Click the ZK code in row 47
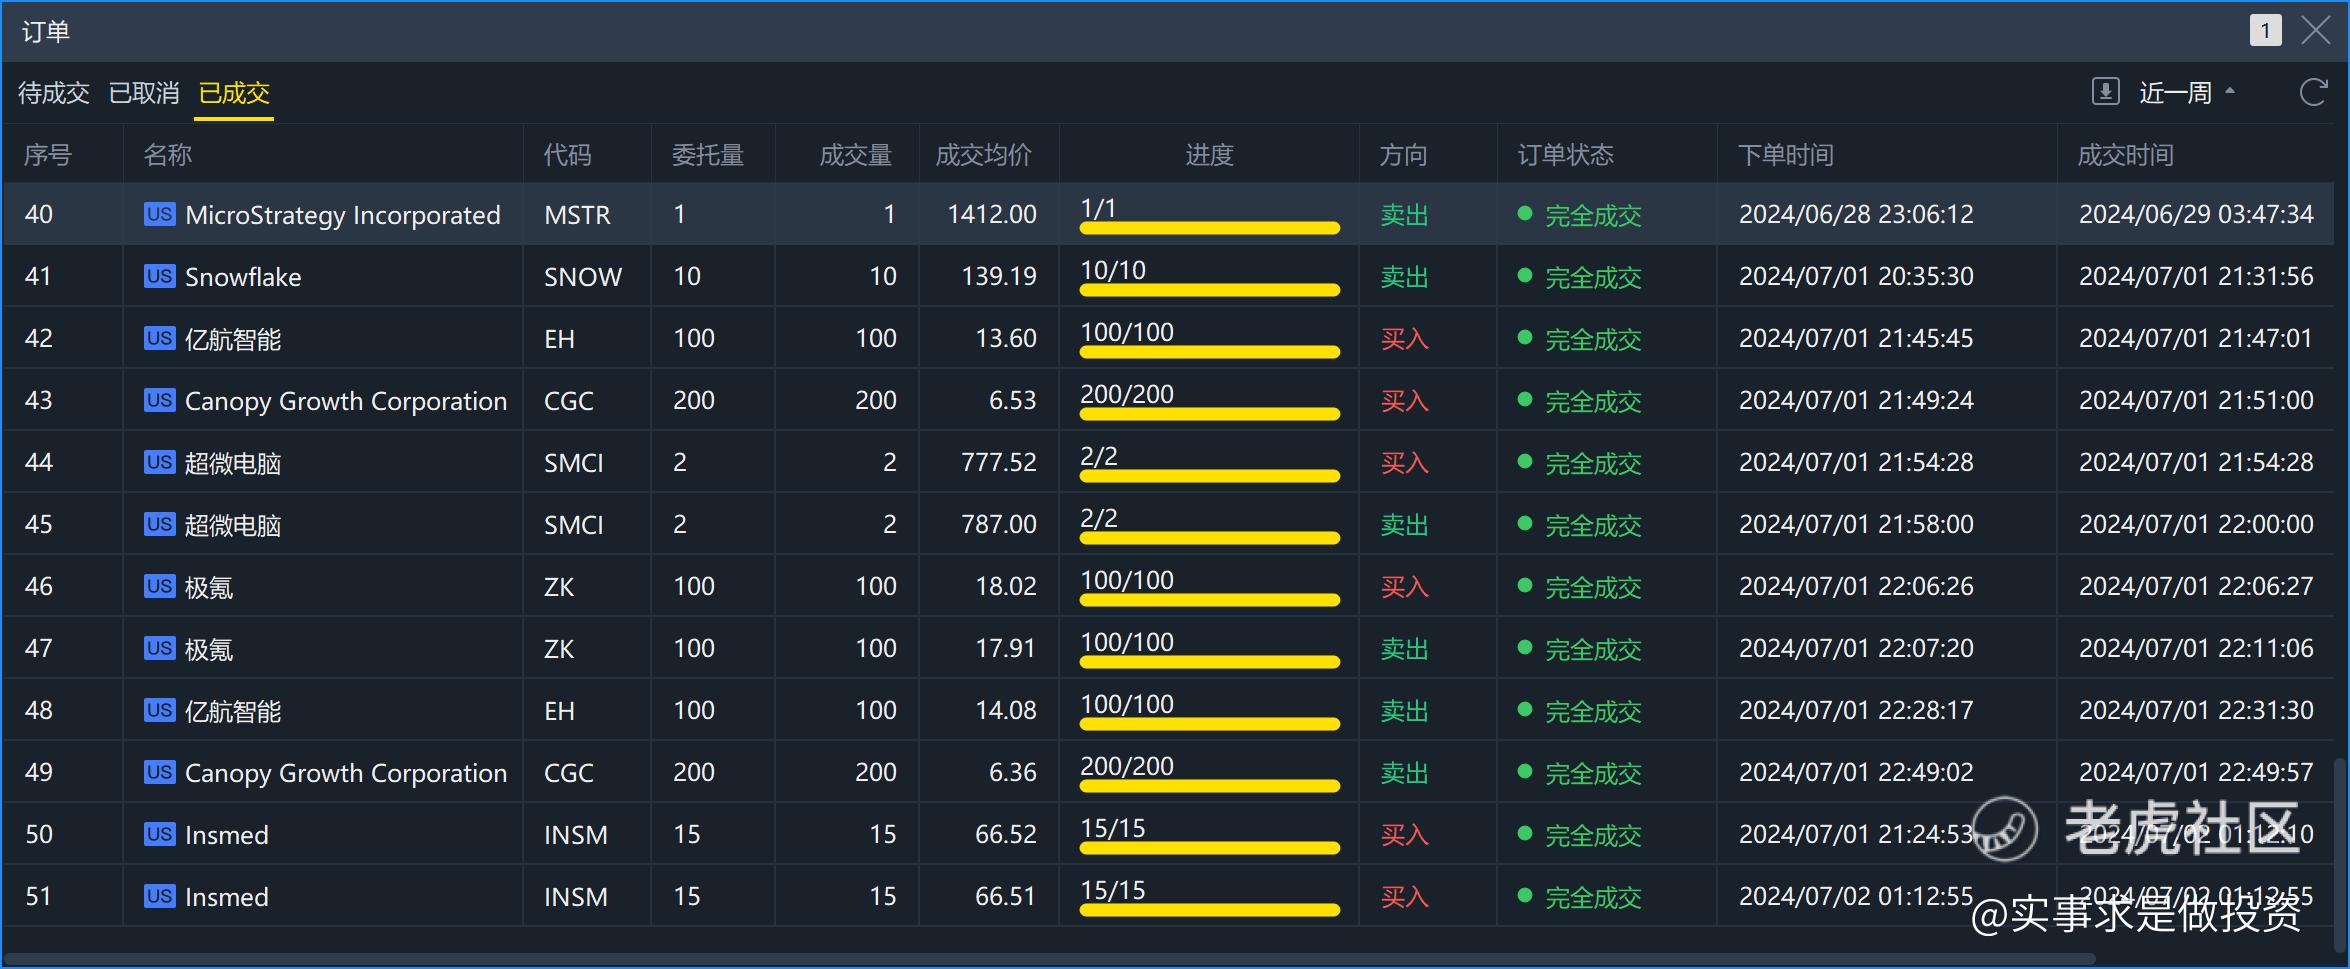Screen dimensions: 2350x969 559,649
